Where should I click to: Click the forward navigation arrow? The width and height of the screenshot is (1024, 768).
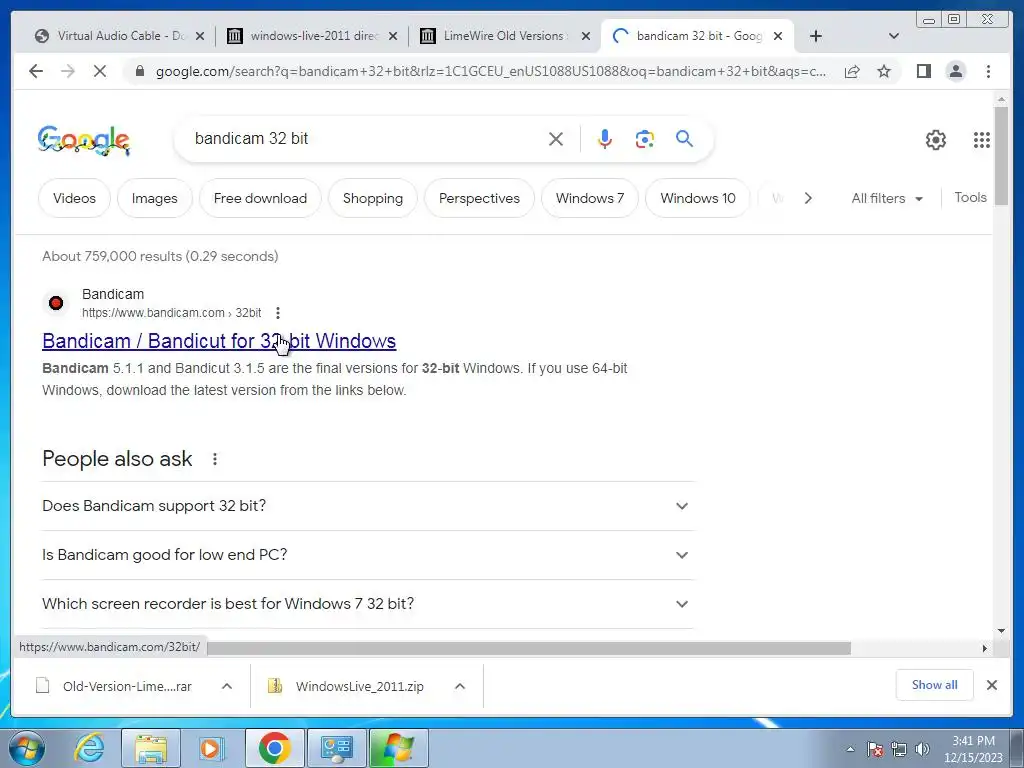click(68, 71)
